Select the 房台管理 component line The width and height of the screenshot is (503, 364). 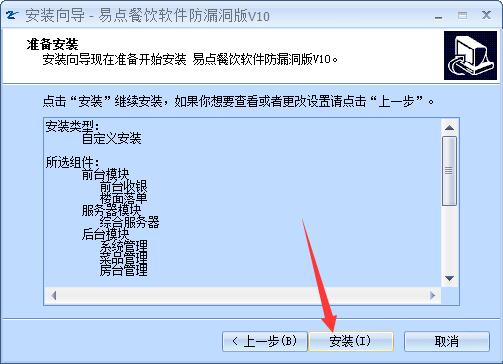coord(123,270)
